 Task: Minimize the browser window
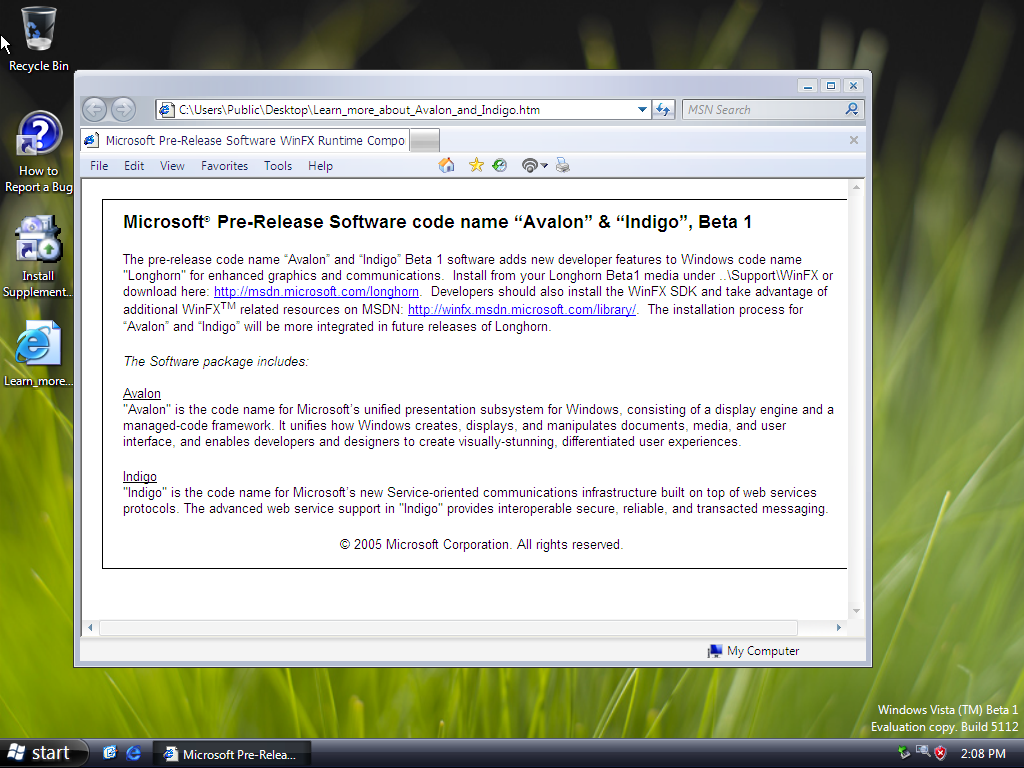(808, 86)
